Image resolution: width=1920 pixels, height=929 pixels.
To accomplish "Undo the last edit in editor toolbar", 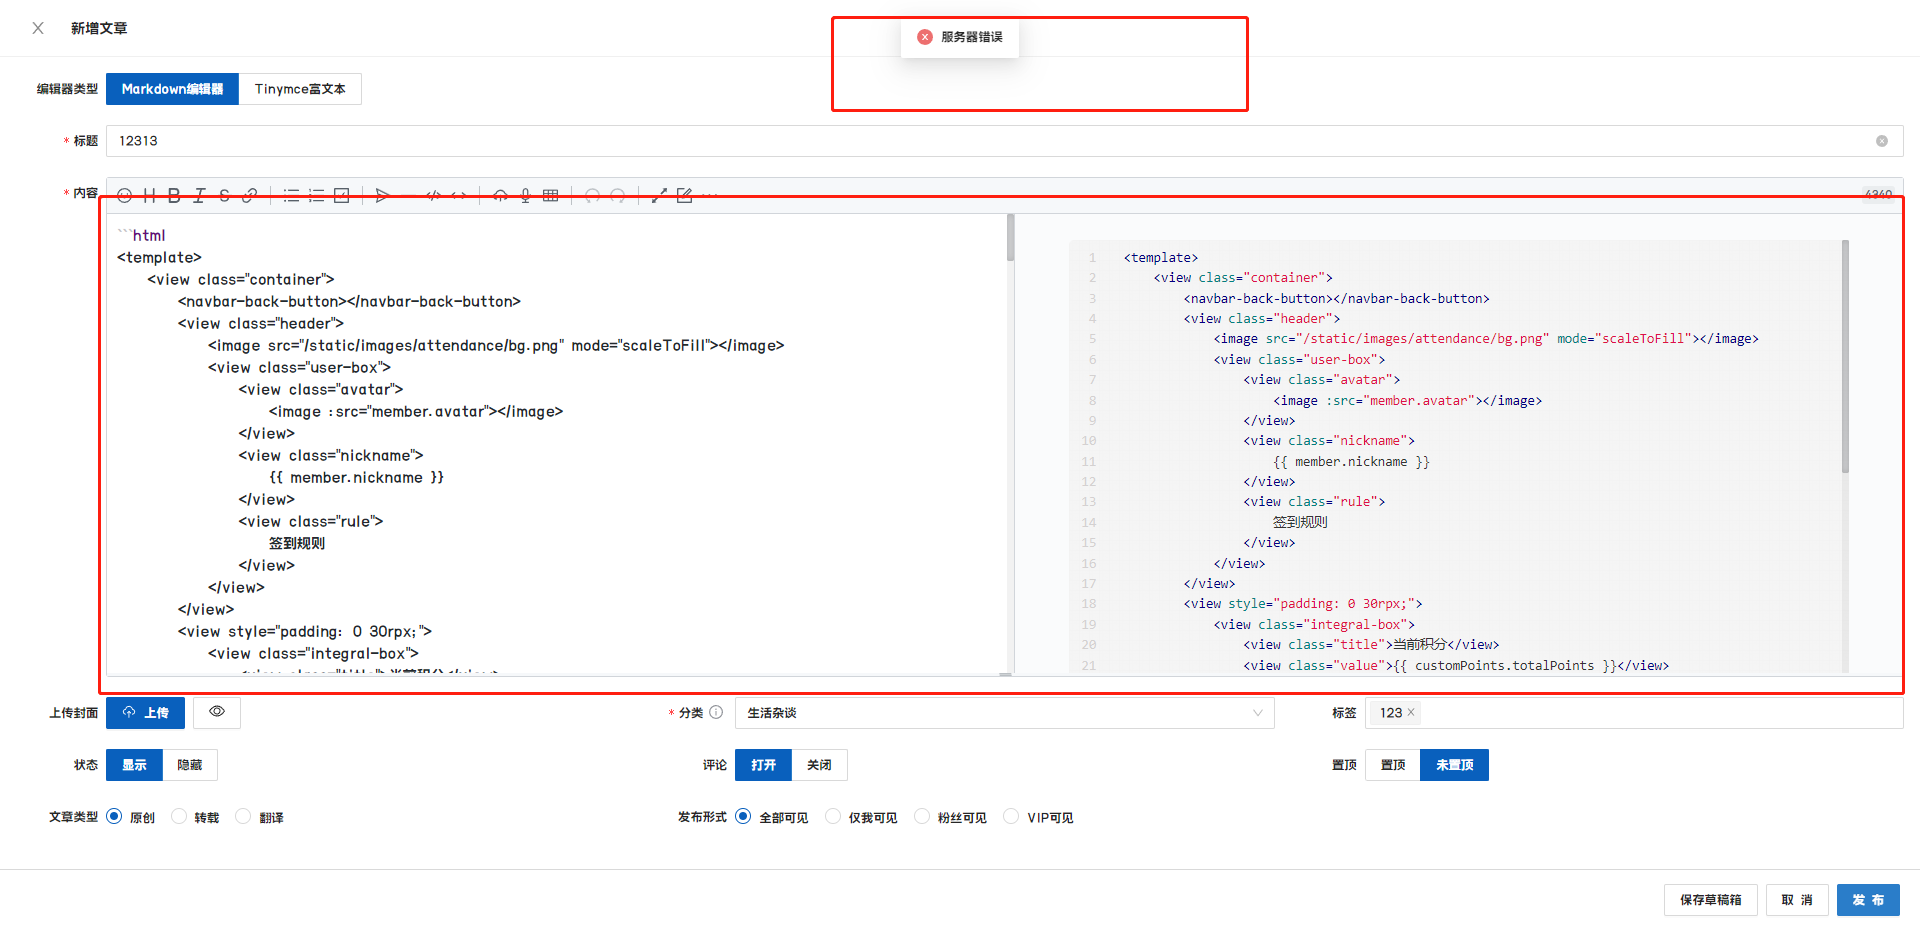I will point(592,196).
